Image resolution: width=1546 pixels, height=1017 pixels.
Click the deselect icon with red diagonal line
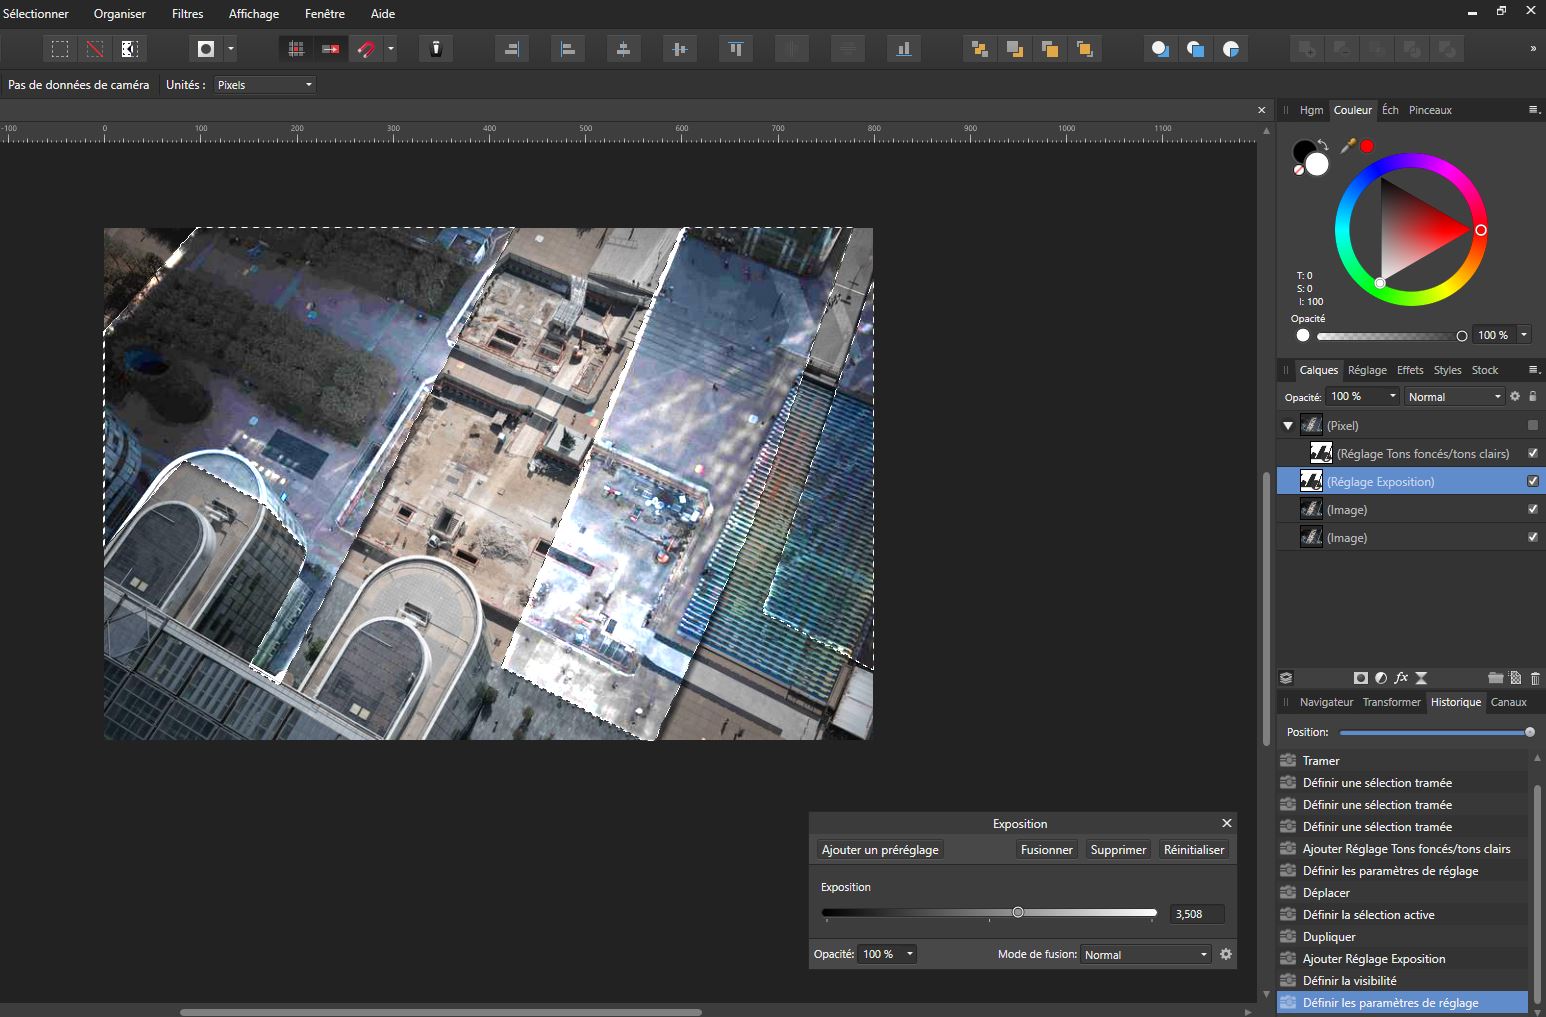click(94, 49)
